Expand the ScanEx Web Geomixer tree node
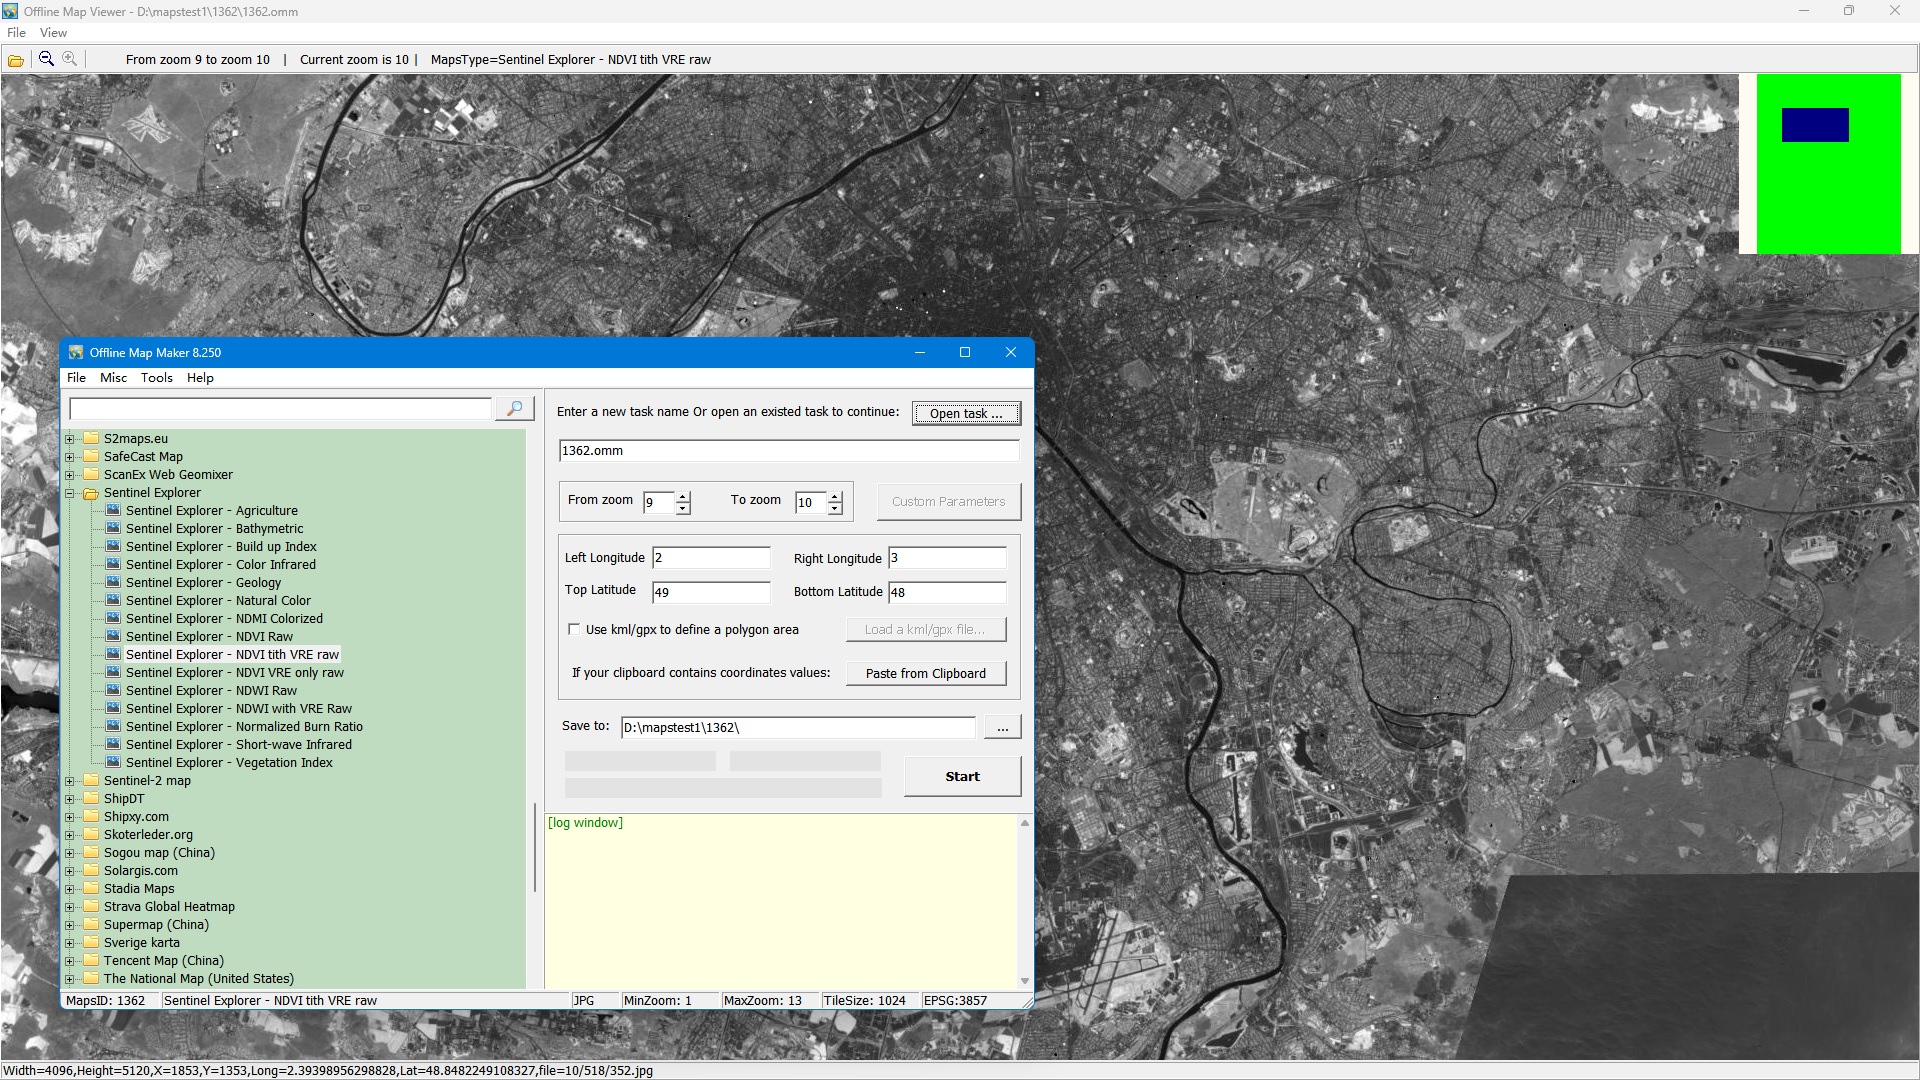Screen dimensions: 1920x1080 70,475
